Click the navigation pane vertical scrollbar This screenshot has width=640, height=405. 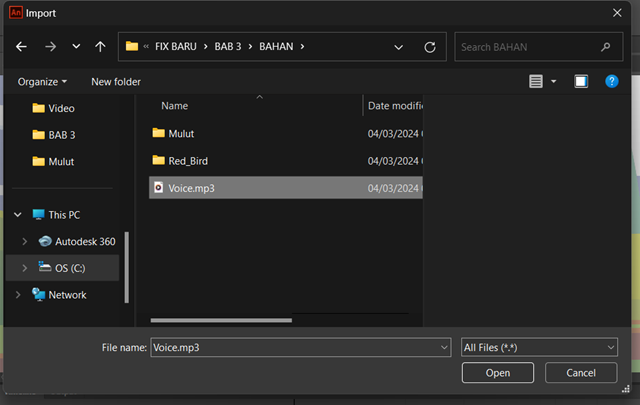[x=127, y=267]
